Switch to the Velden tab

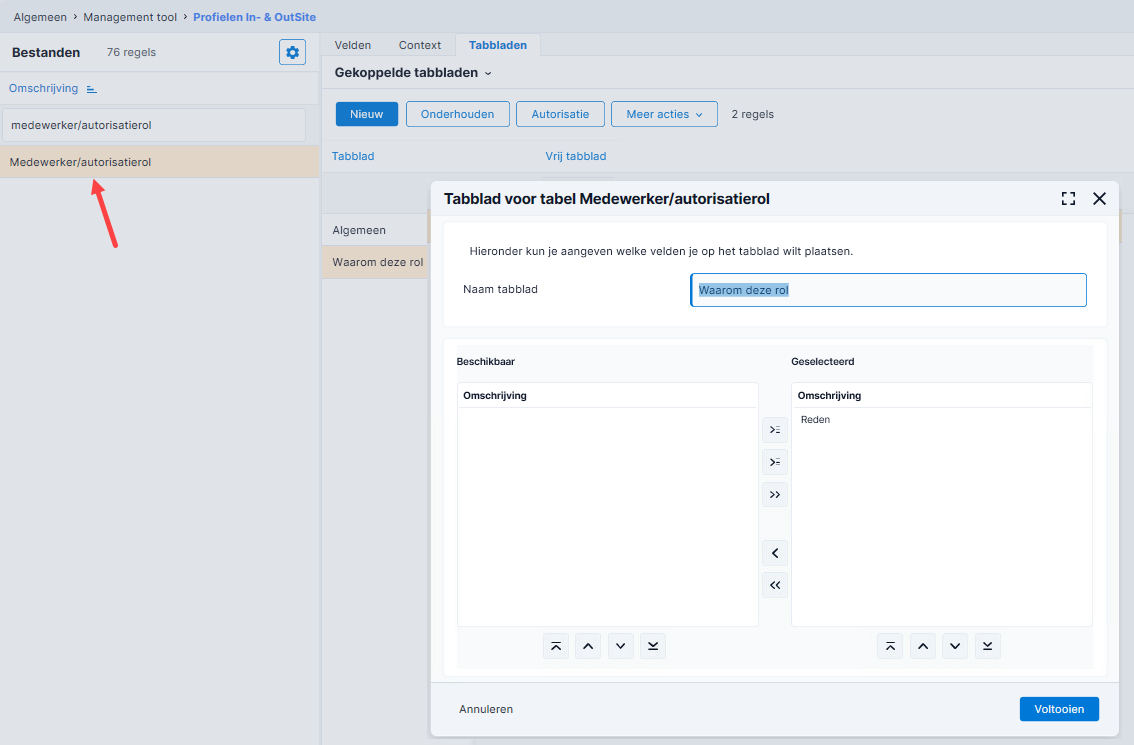click(x=353, y=45)
